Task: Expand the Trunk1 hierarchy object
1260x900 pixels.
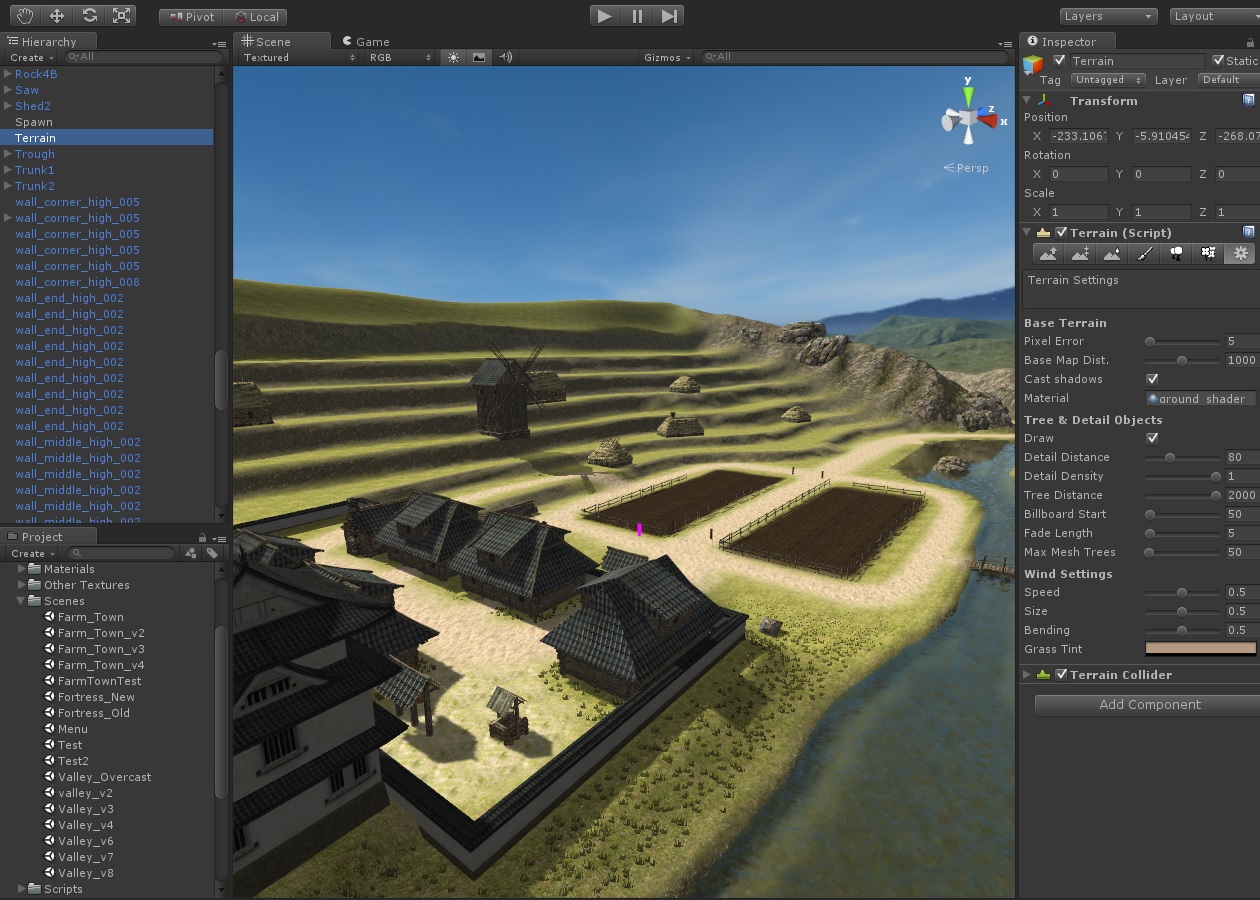Action: pyautogui.click(x=8, y=170)
